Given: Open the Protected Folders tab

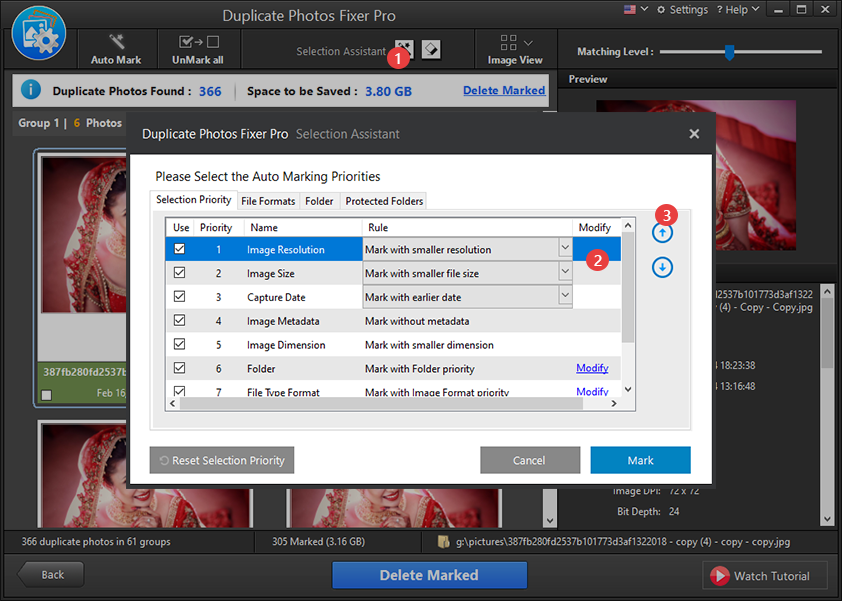Looking at the screenshot, I should 384,201.
